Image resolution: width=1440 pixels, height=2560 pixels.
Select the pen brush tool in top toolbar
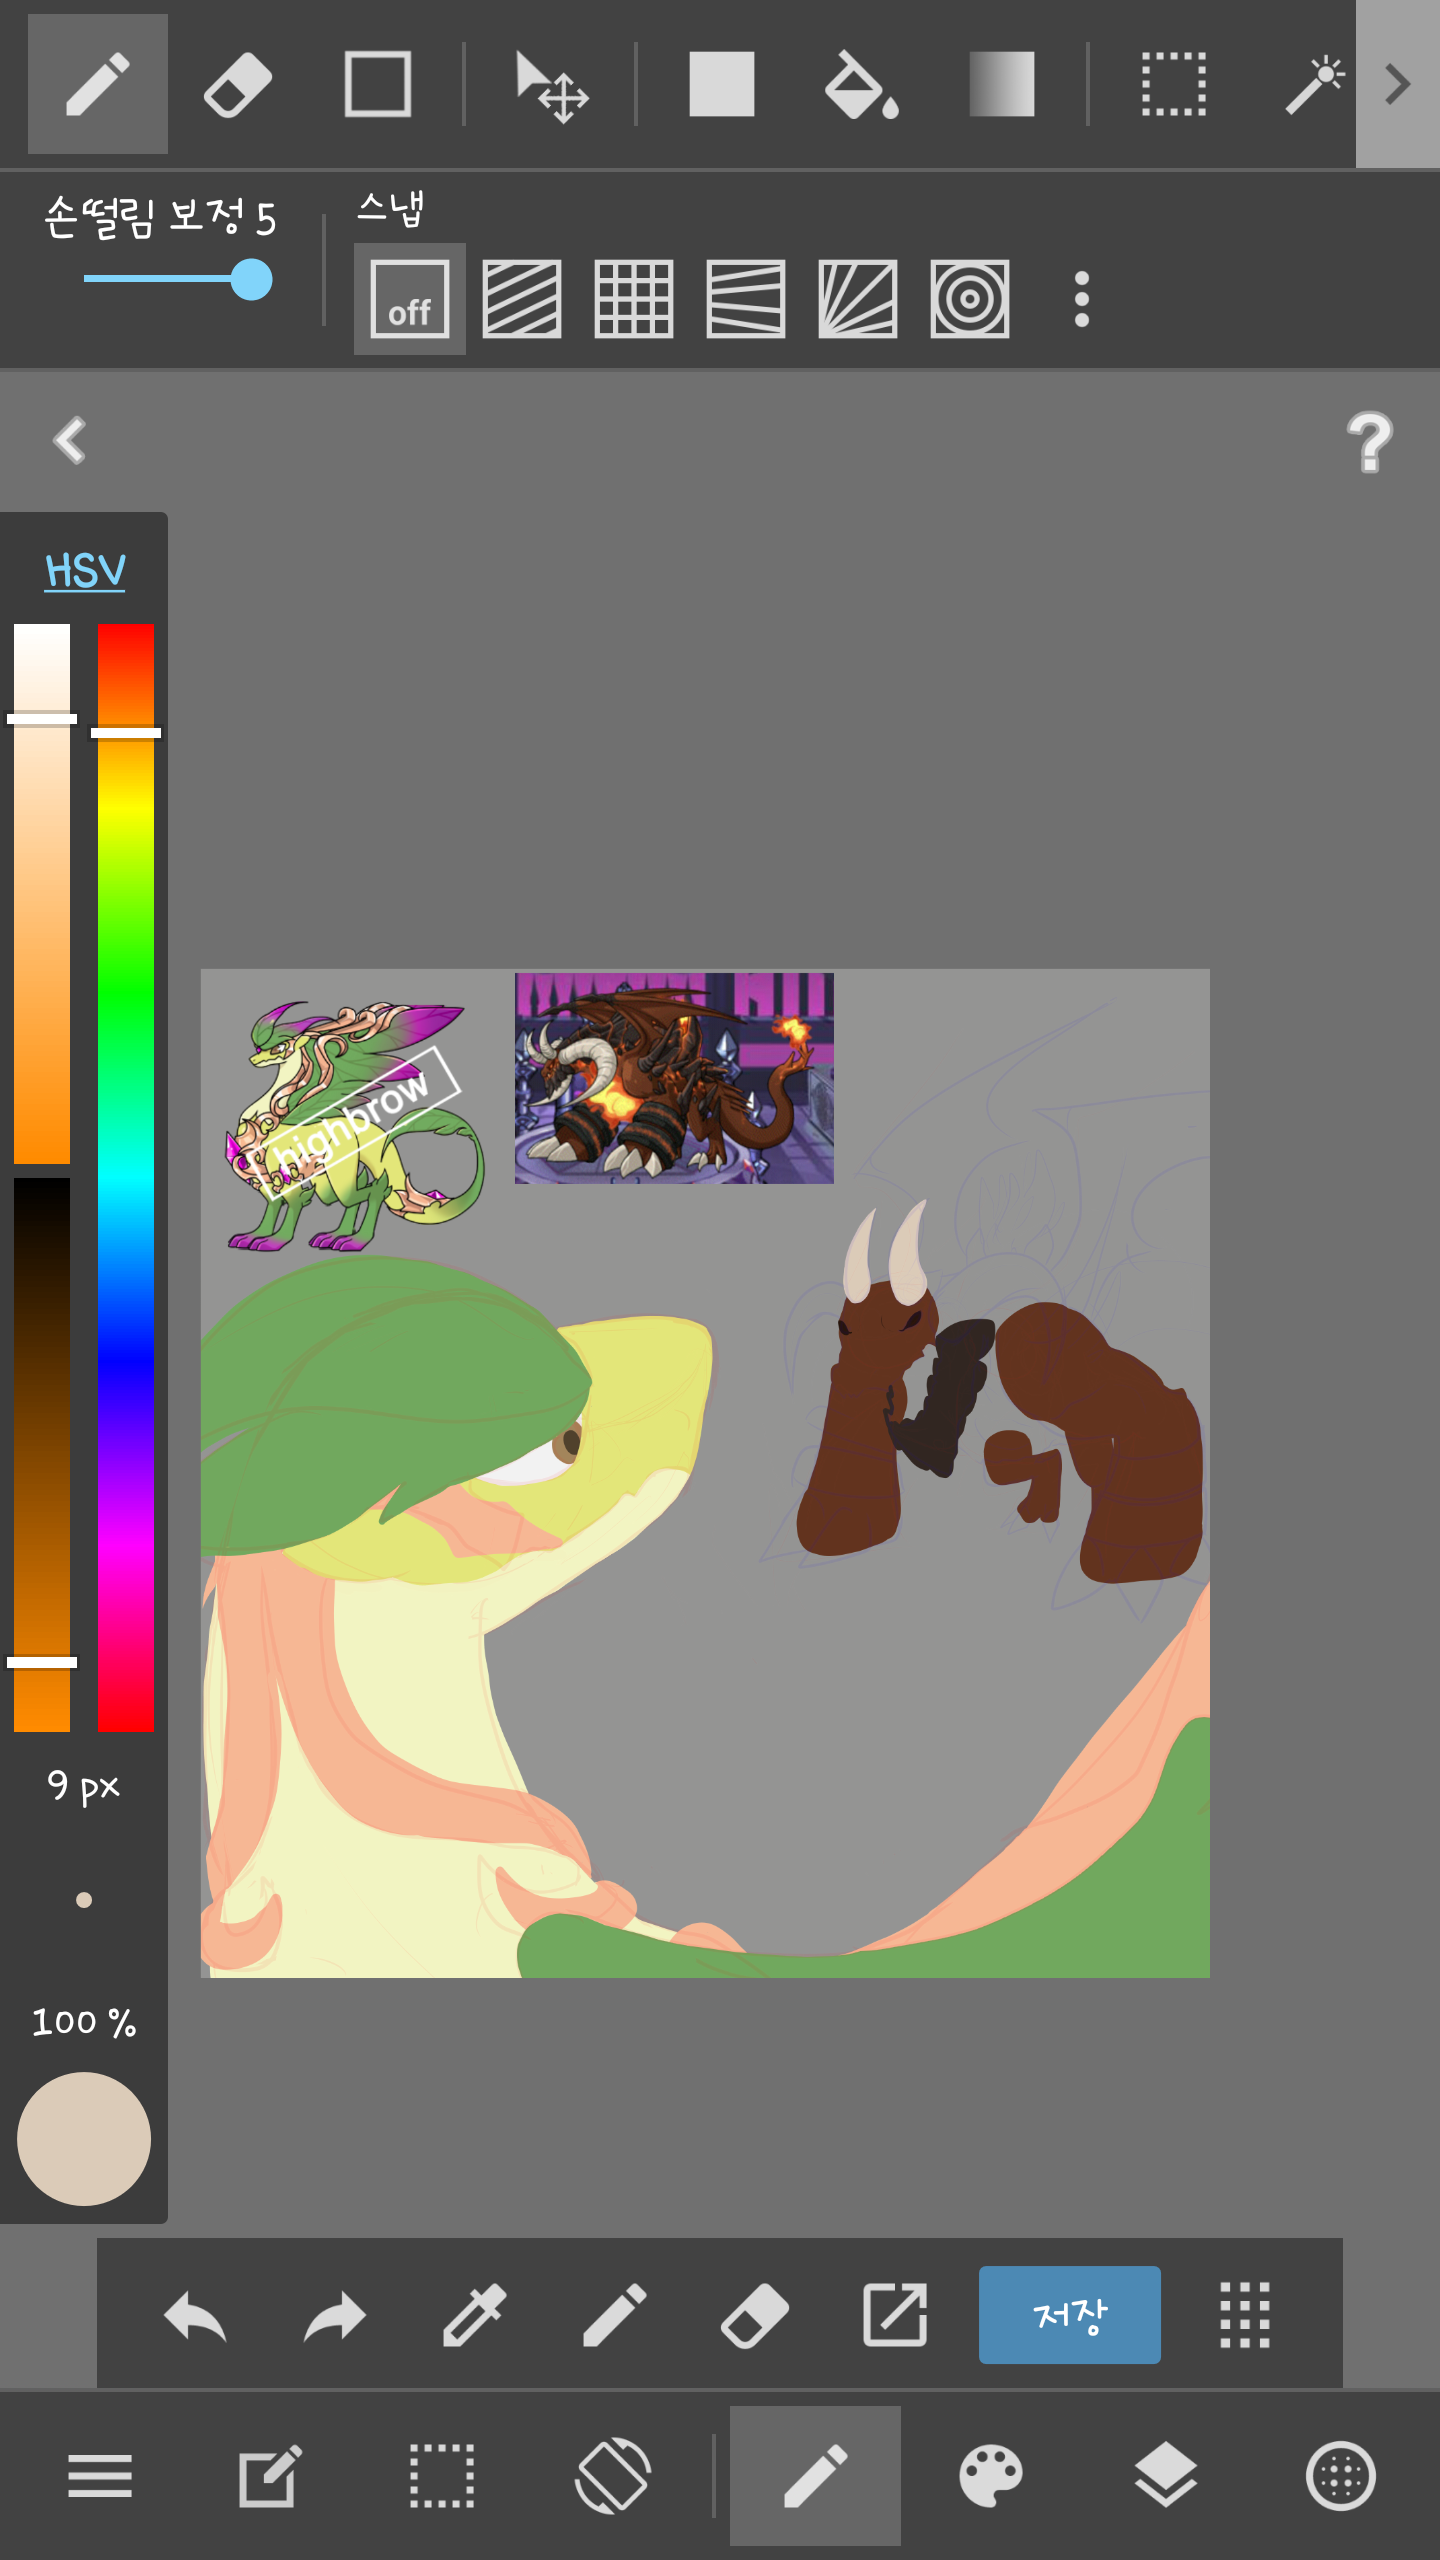tap(97, 84)
